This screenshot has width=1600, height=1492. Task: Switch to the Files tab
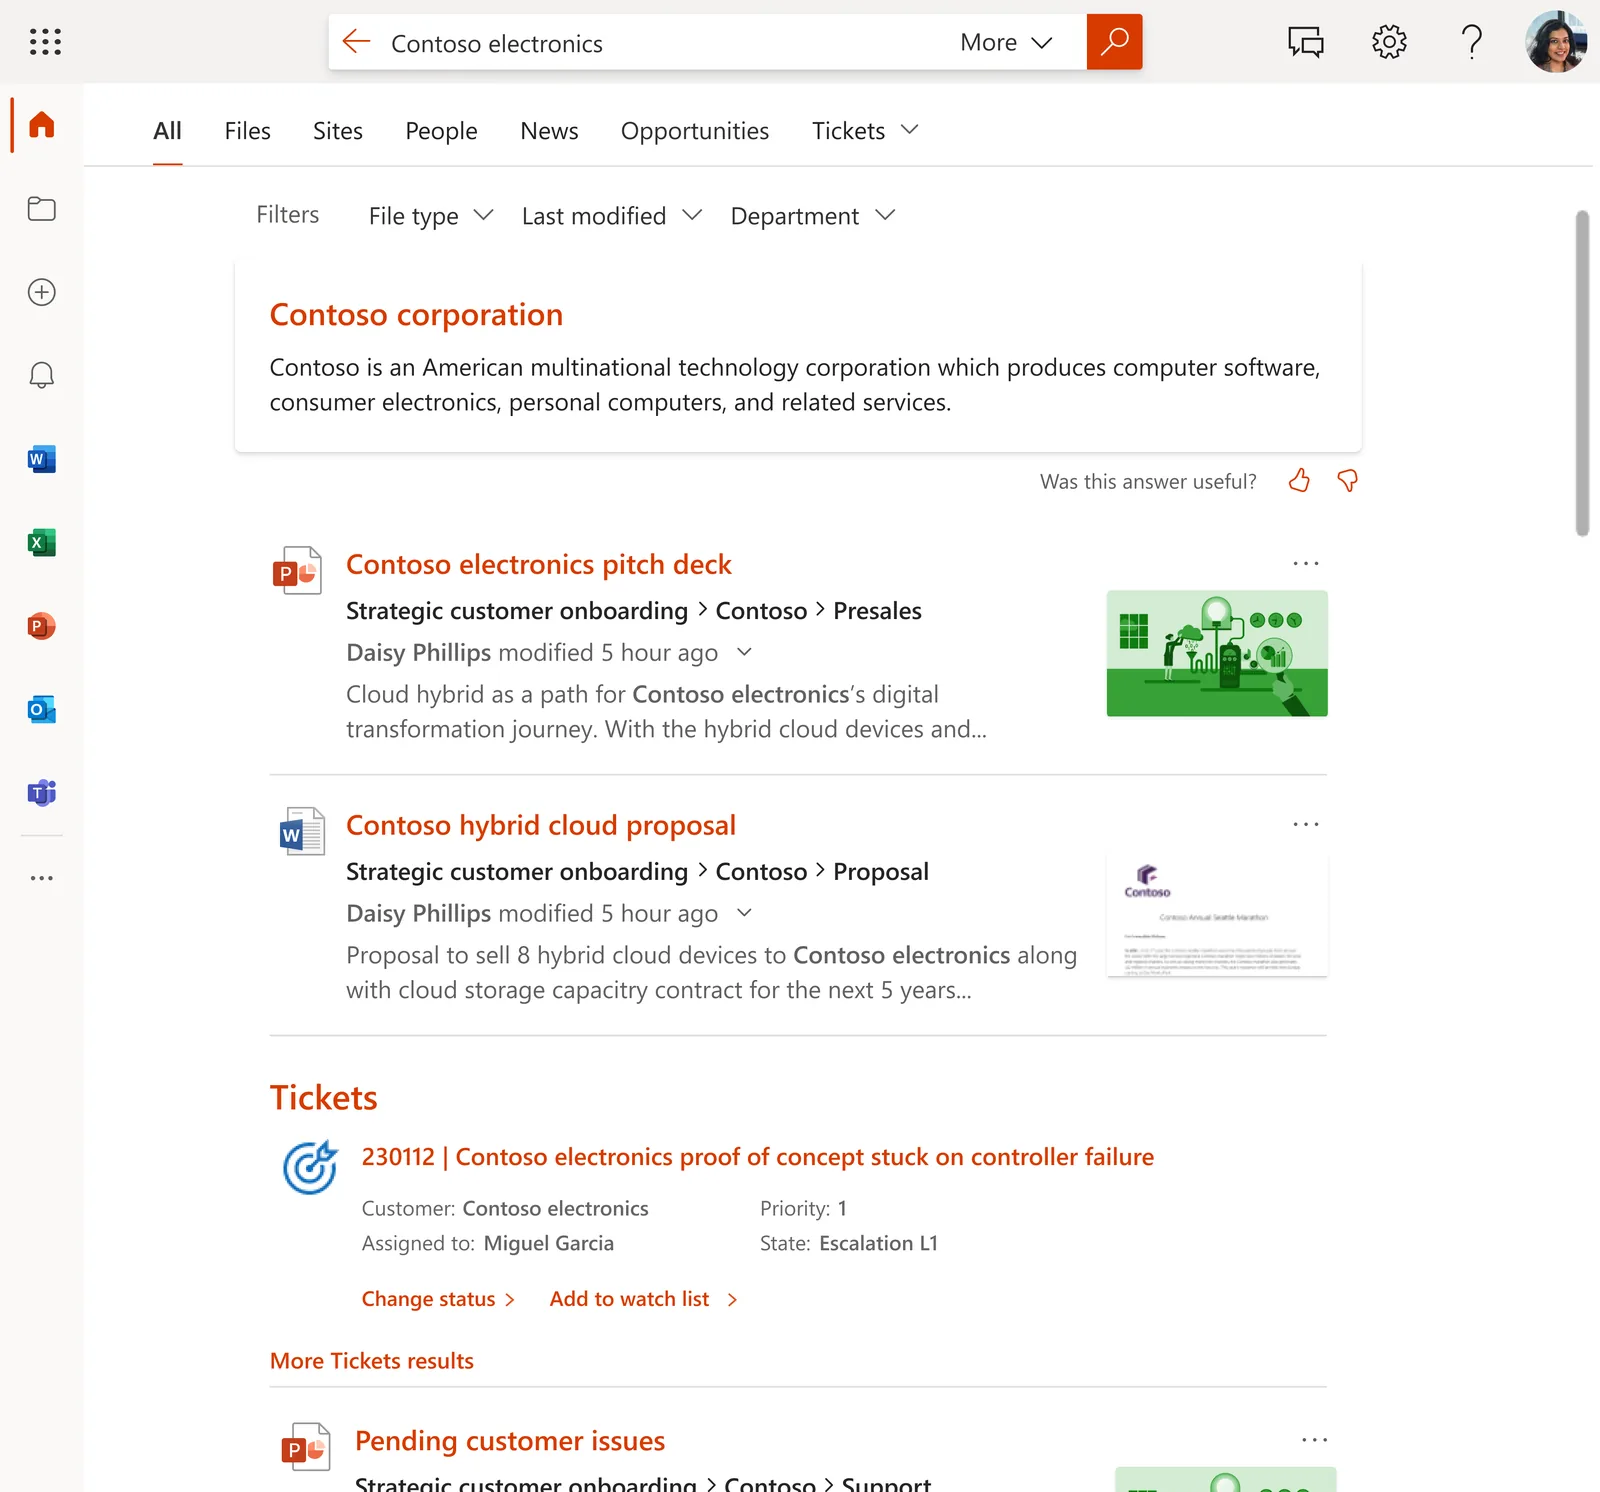(x=247, y=131)
